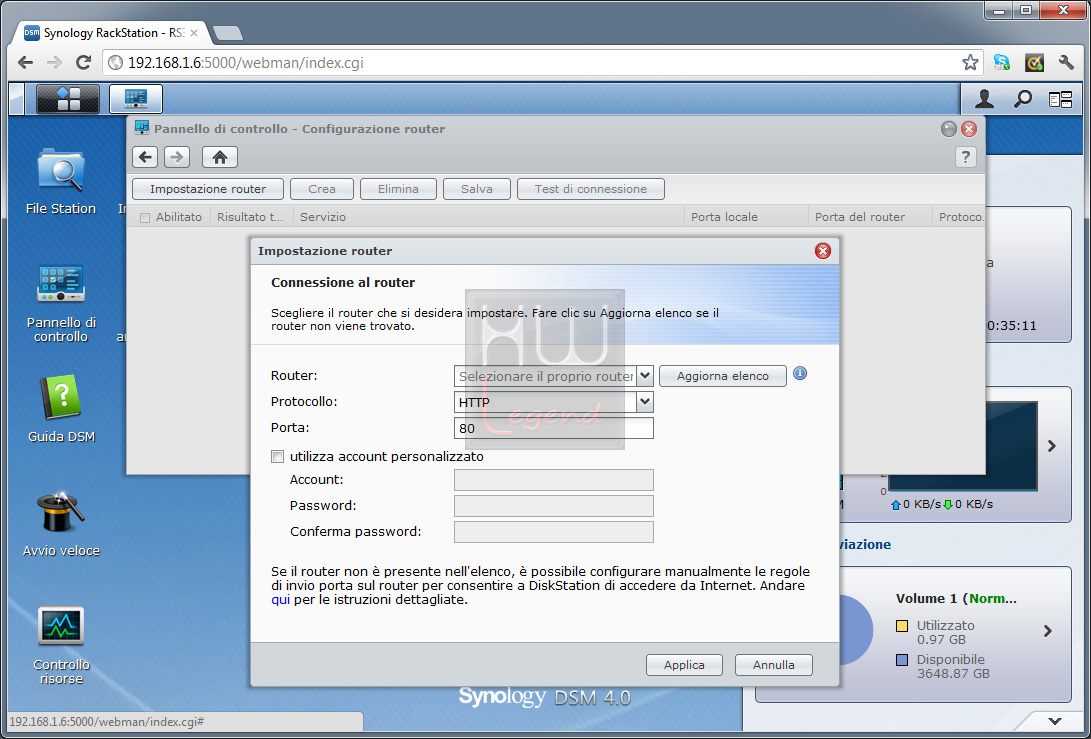This screenshot has width=1091, height=739.
Task: Sort by the Protoco... column header
Action: (960, 217)
